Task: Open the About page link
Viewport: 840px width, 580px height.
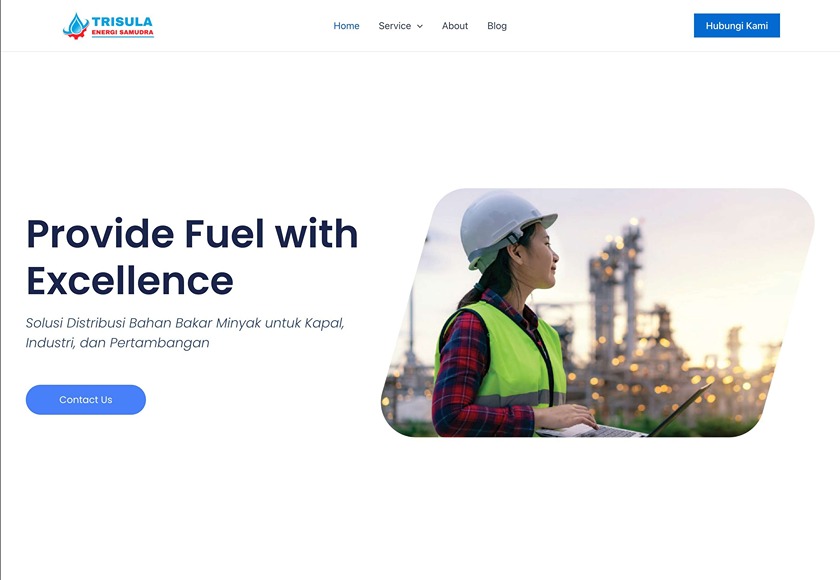Action: pos(455,26)
